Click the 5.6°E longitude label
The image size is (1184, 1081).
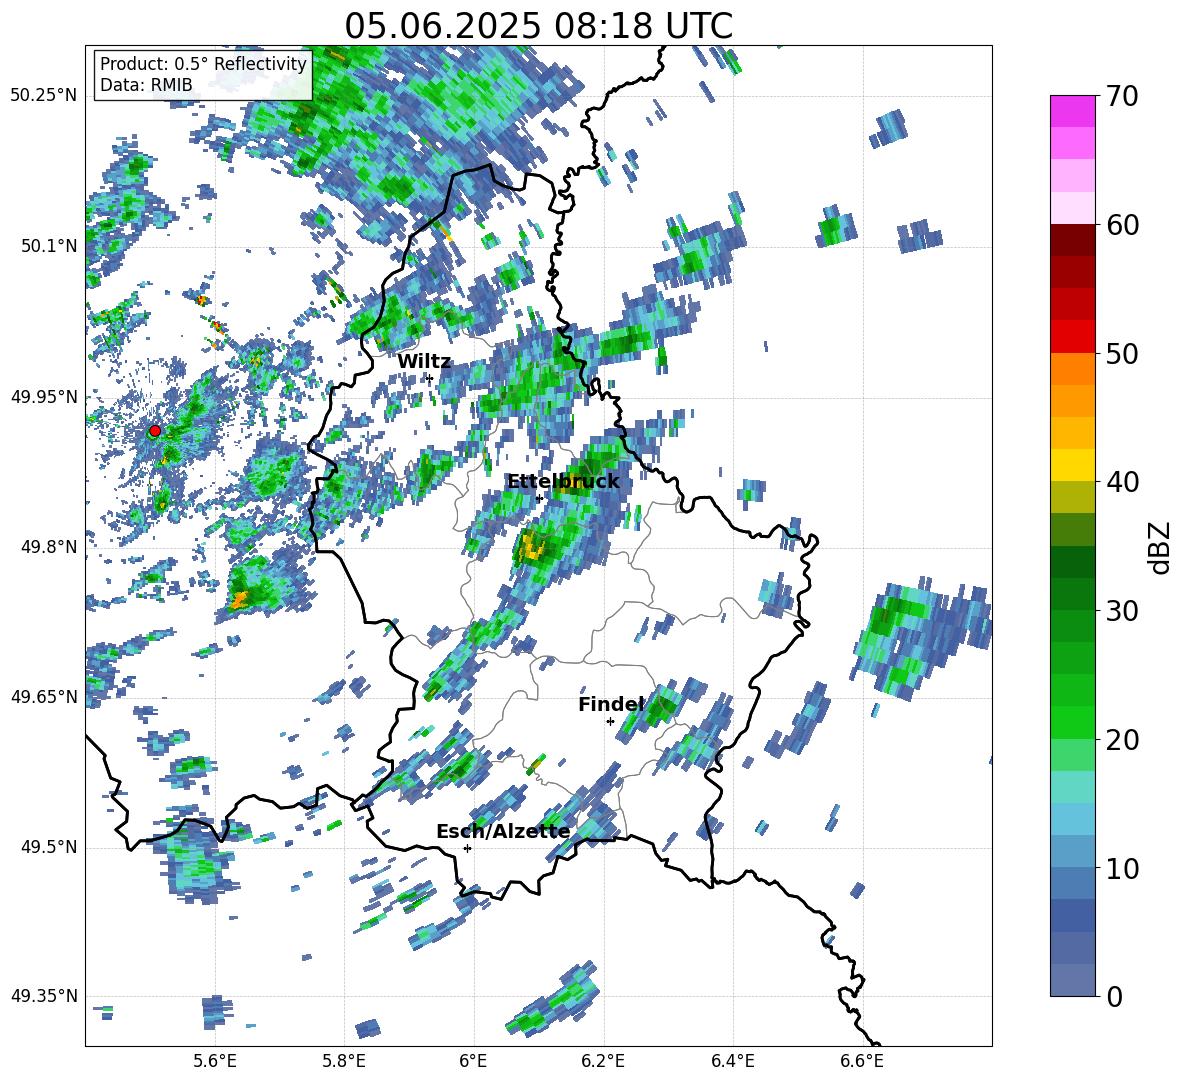coord(215,1061)
